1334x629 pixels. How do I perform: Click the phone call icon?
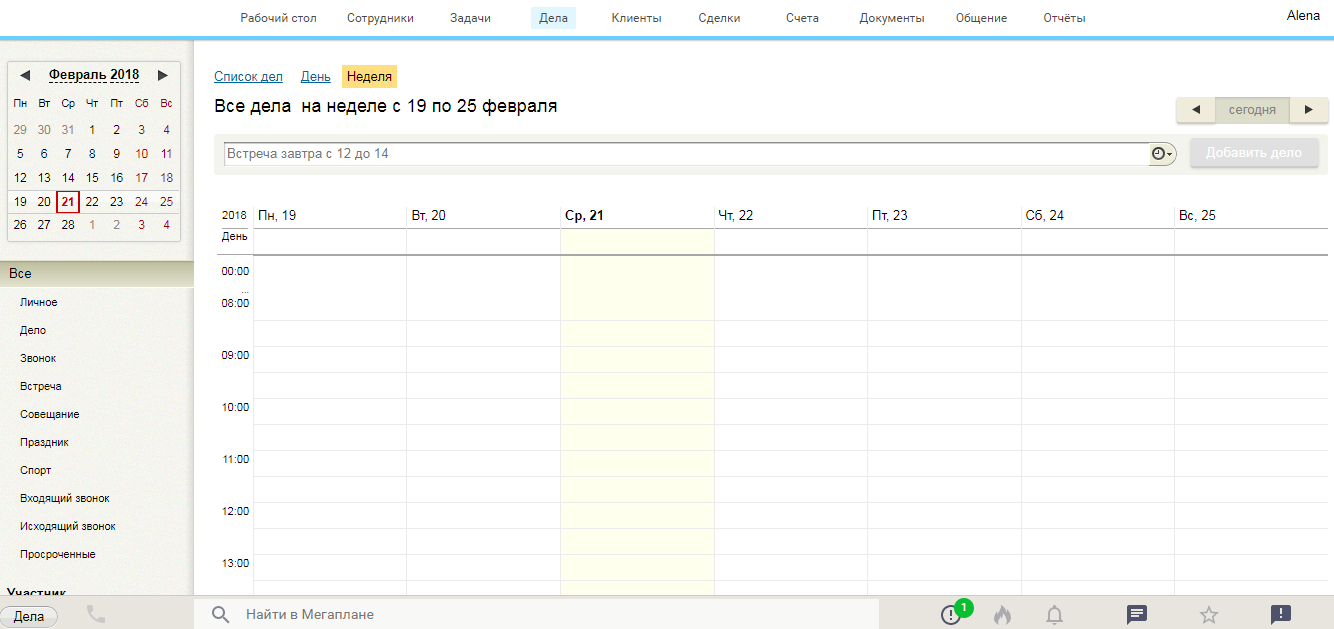coord(96,614)
